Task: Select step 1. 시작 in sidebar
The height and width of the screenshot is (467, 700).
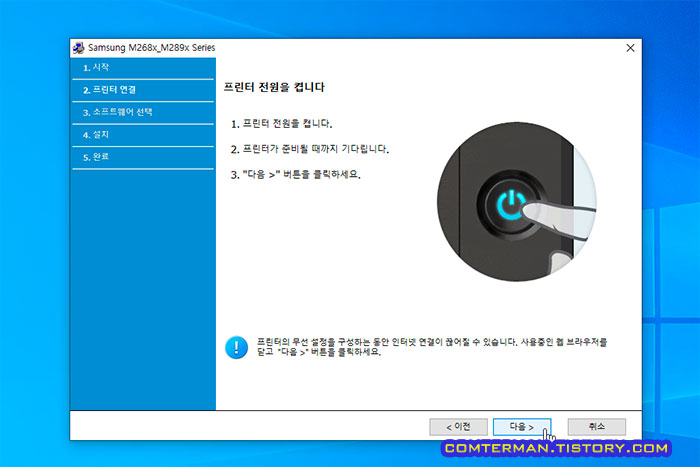Action: coord(143,68)
